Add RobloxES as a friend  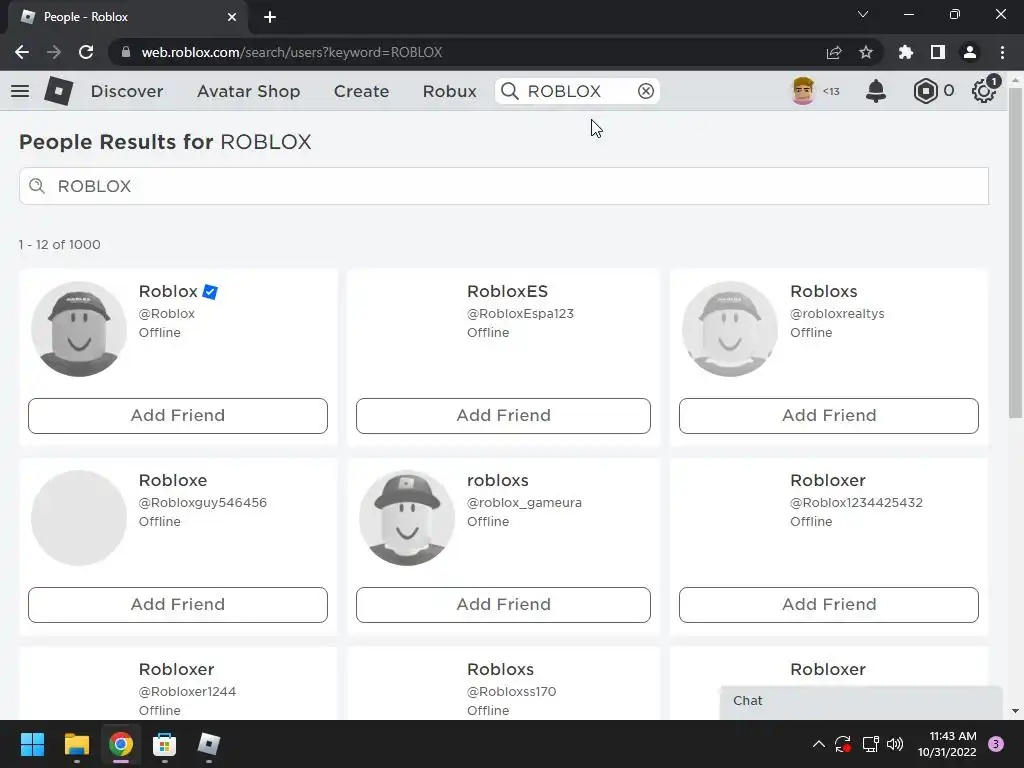pos(503,415)
